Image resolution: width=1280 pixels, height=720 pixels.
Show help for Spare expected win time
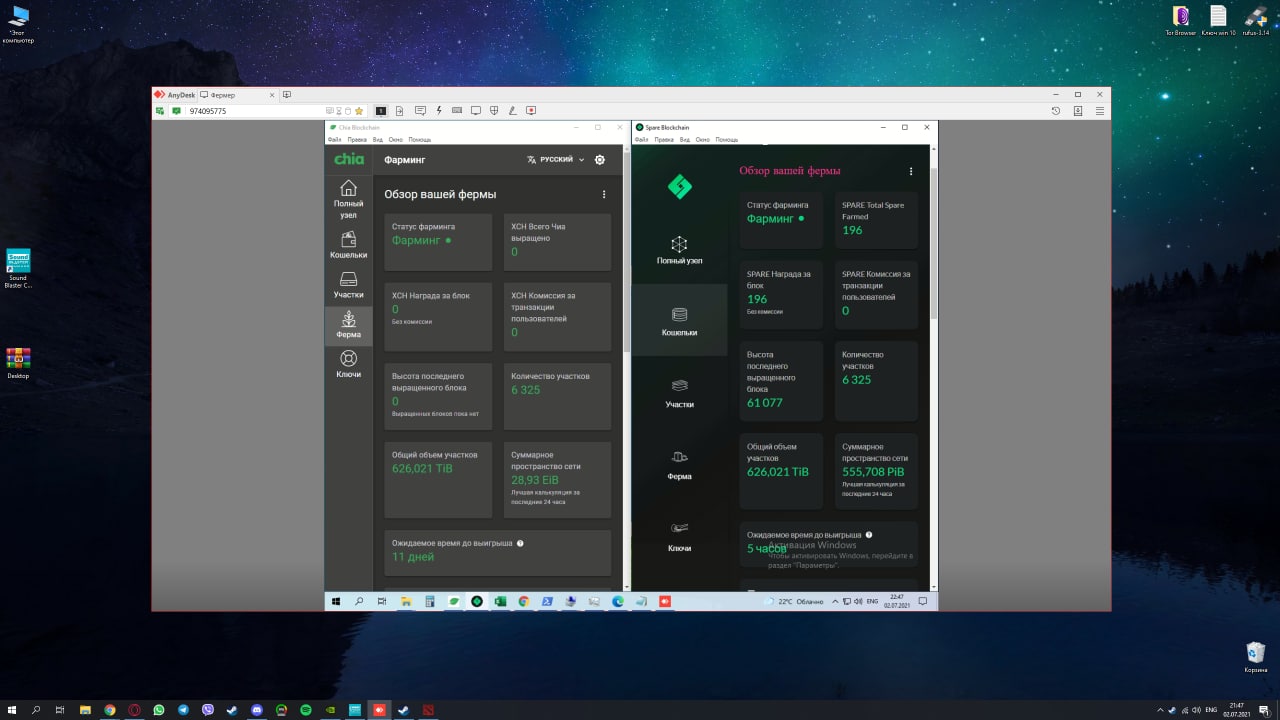(x=868, y=535)
